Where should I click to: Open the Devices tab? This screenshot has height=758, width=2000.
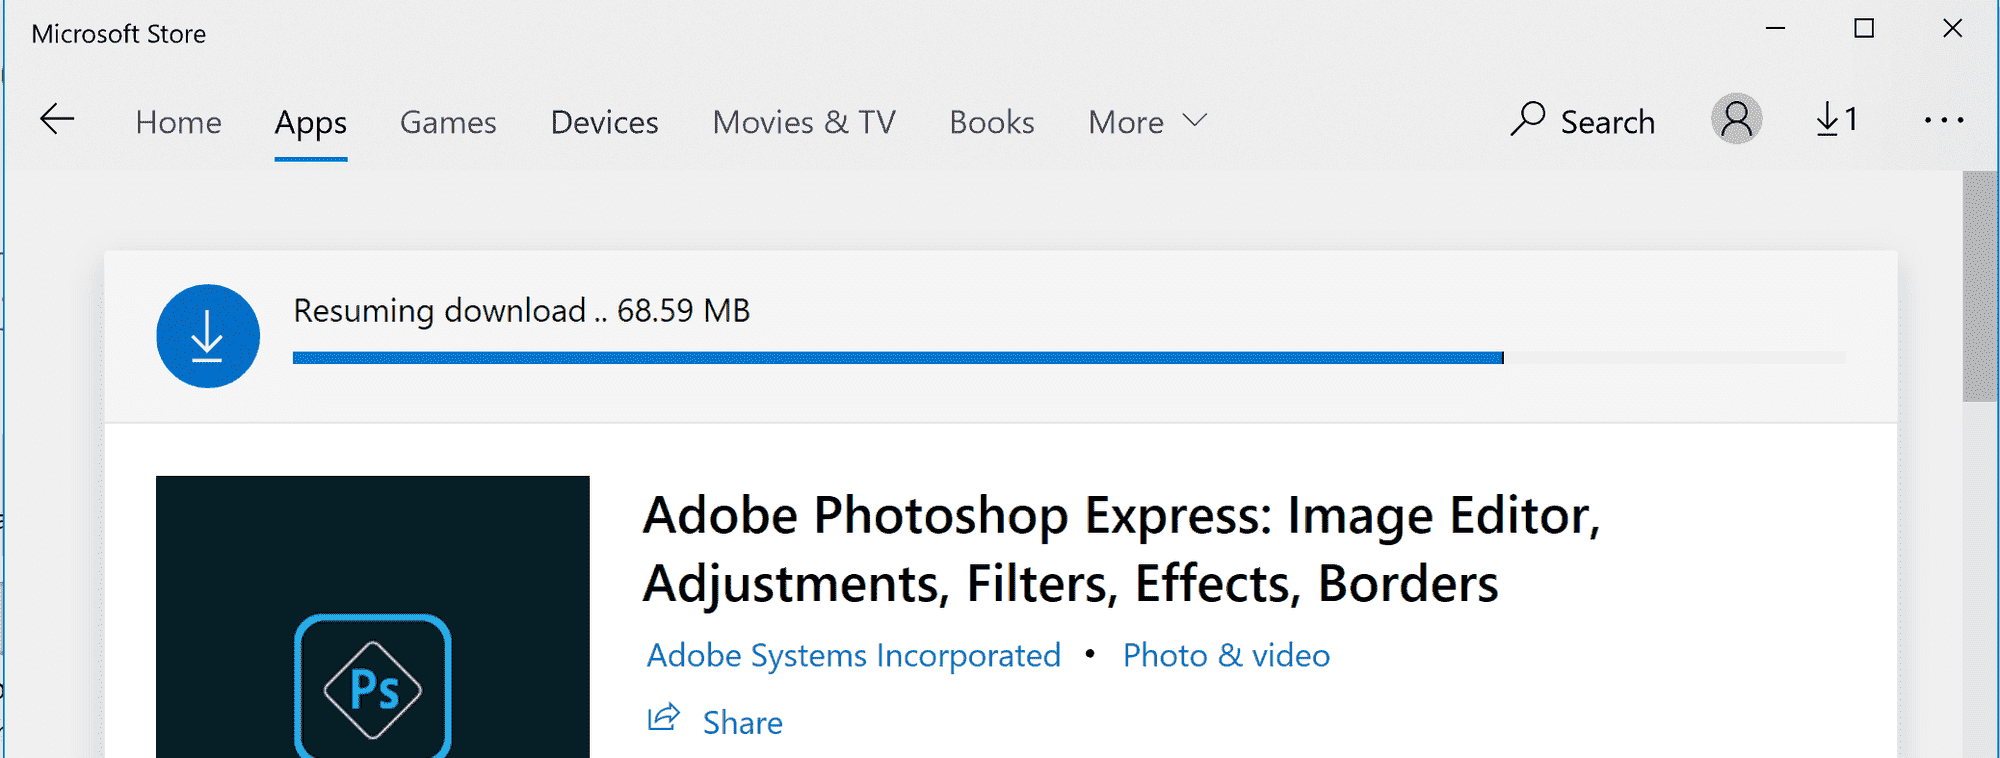click(x=604, y=122)
